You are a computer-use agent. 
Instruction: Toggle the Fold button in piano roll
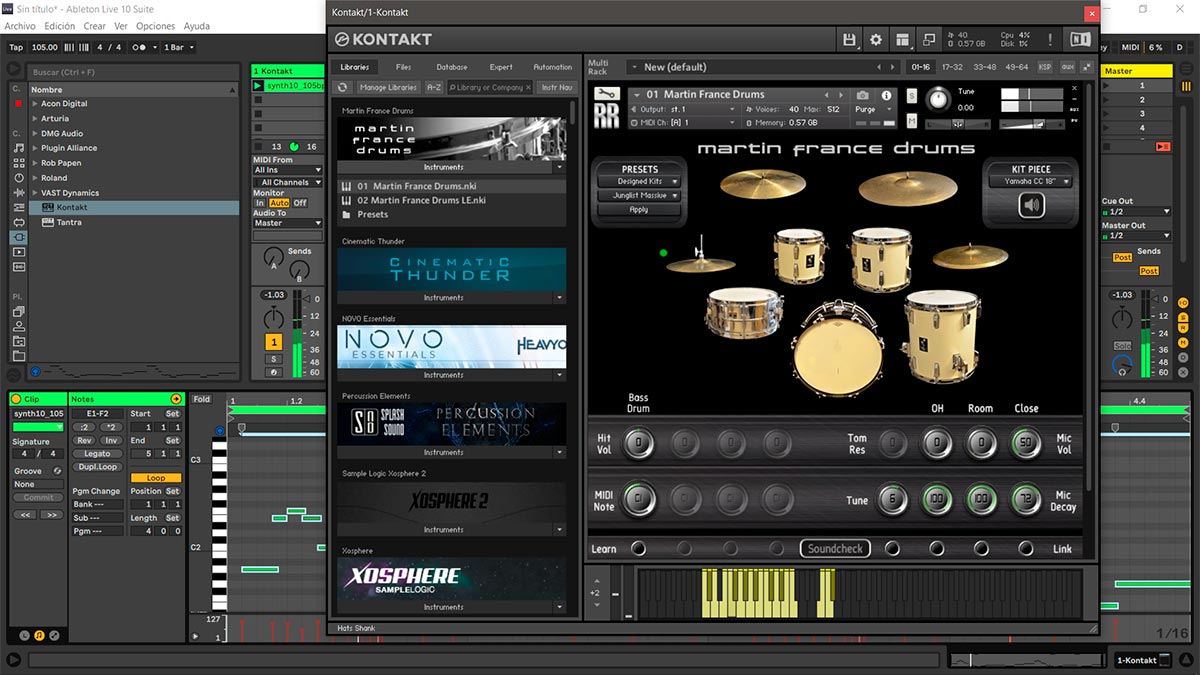click(x=202, y=399)
